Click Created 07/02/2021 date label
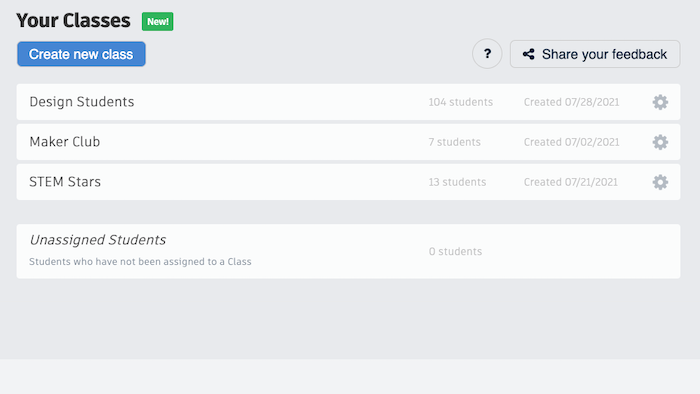The width and height of the screenshot is (700, 394). [x=571, y=142]
